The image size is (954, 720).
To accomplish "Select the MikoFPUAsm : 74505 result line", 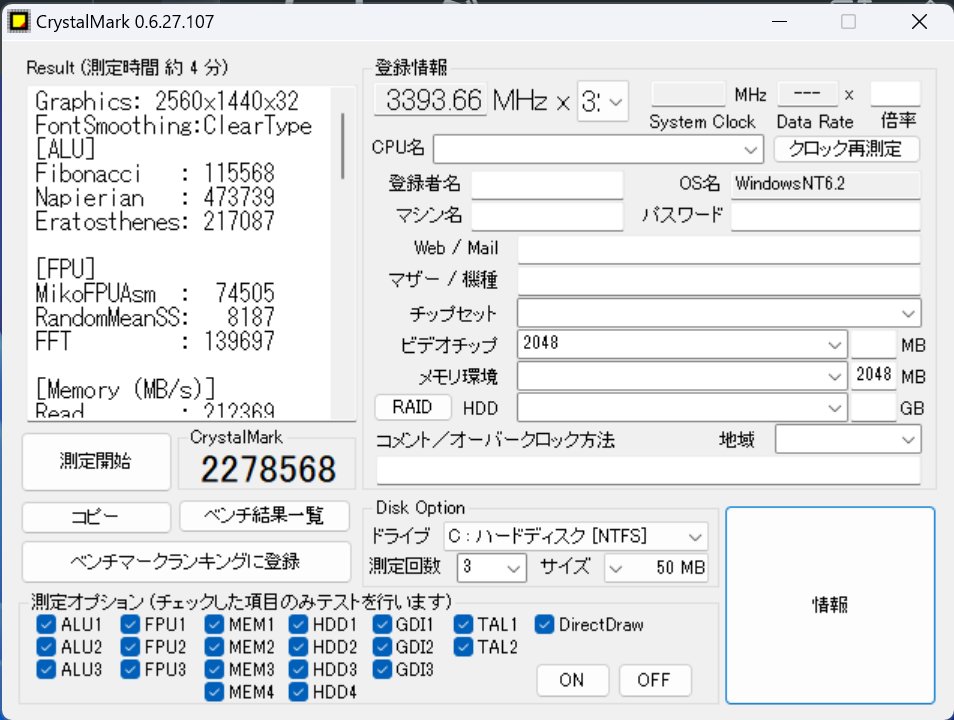I will pyautogui.click(x=155, y=293).
